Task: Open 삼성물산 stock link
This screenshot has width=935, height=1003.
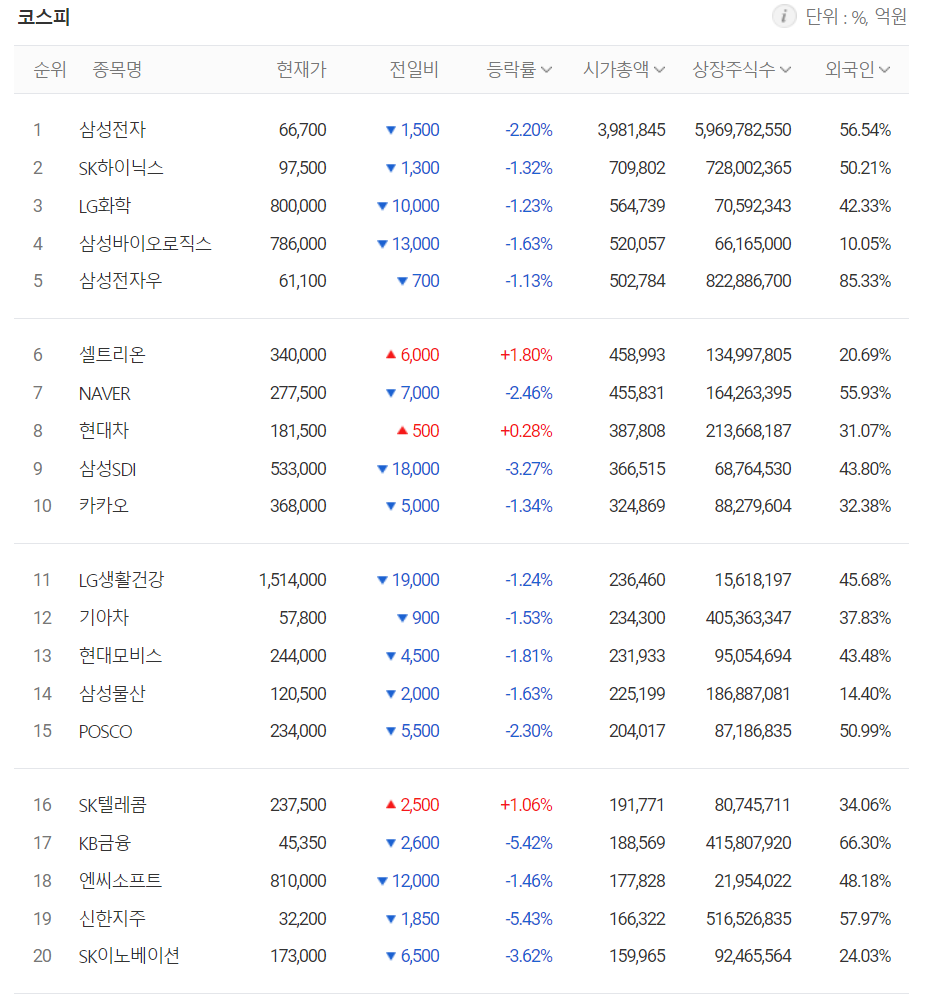Action: click(113, 694)
